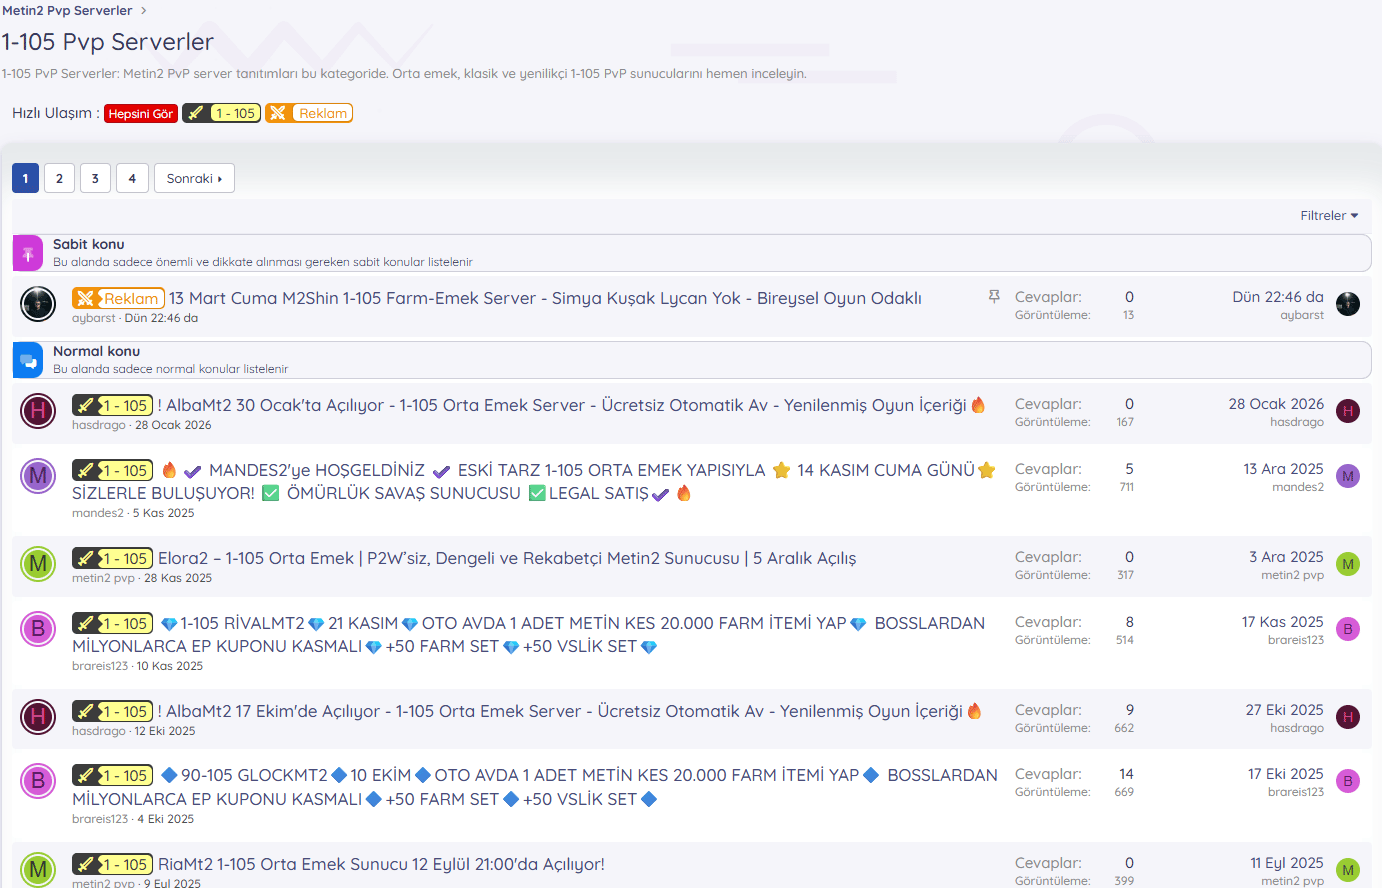Open RiaMt2 1-105 Orta Emek Sunucu thread
Image resolution: width=1382 pixels, height=888 pixels.
pyautogui.click(x=381, y=864)
